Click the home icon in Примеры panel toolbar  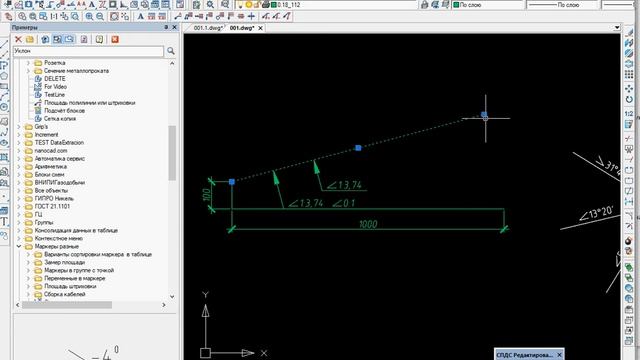(45, 39)
